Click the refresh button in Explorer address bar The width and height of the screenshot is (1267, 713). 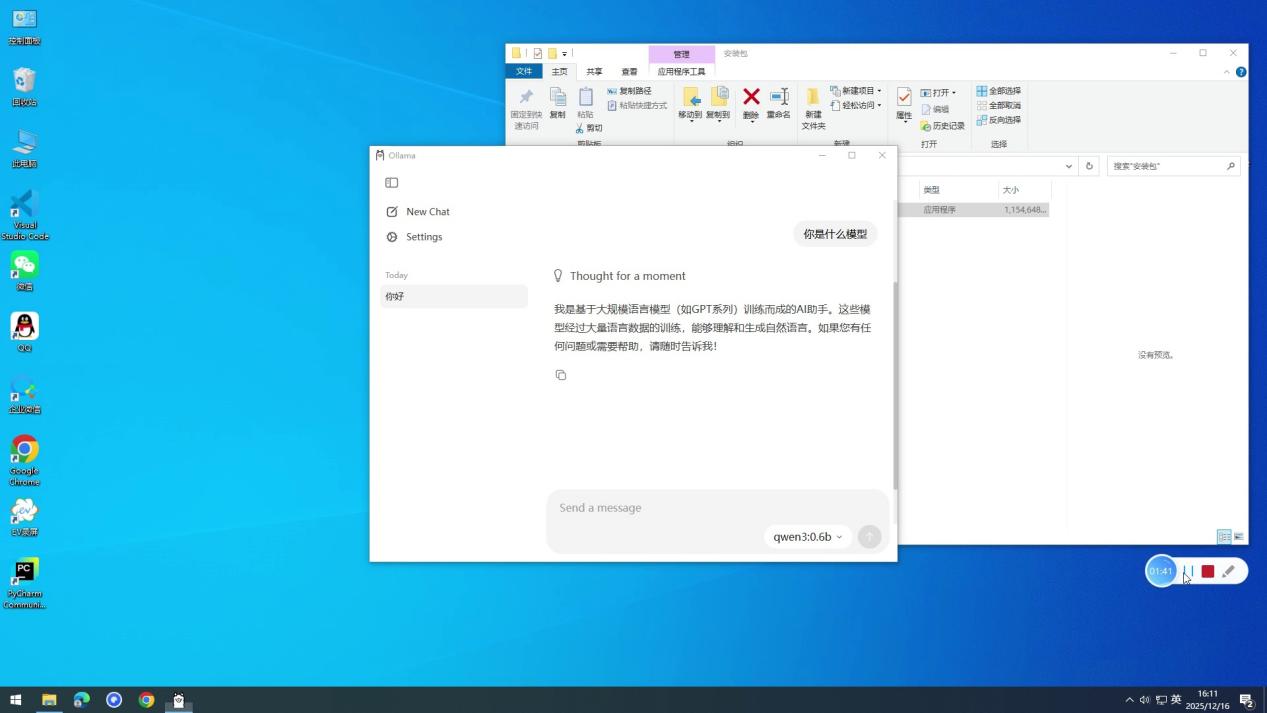click(1089, 166)
